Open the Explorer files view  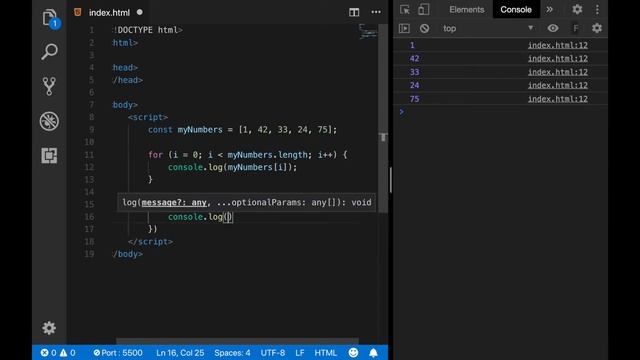[x=49, y=18]
